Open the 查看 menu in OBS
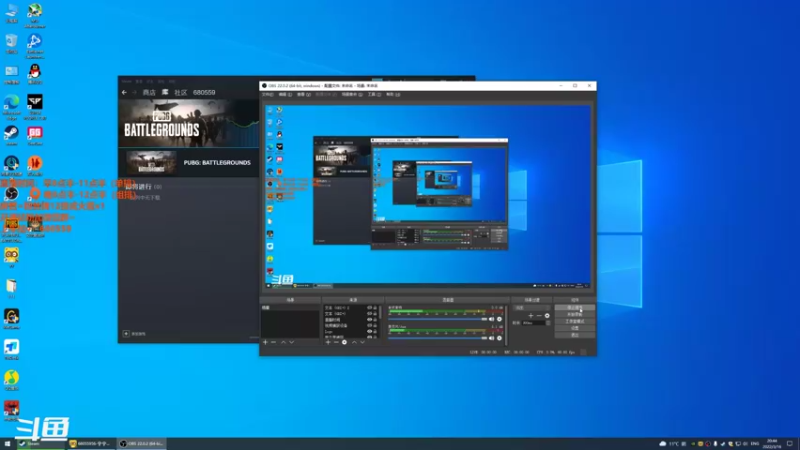 304,94
